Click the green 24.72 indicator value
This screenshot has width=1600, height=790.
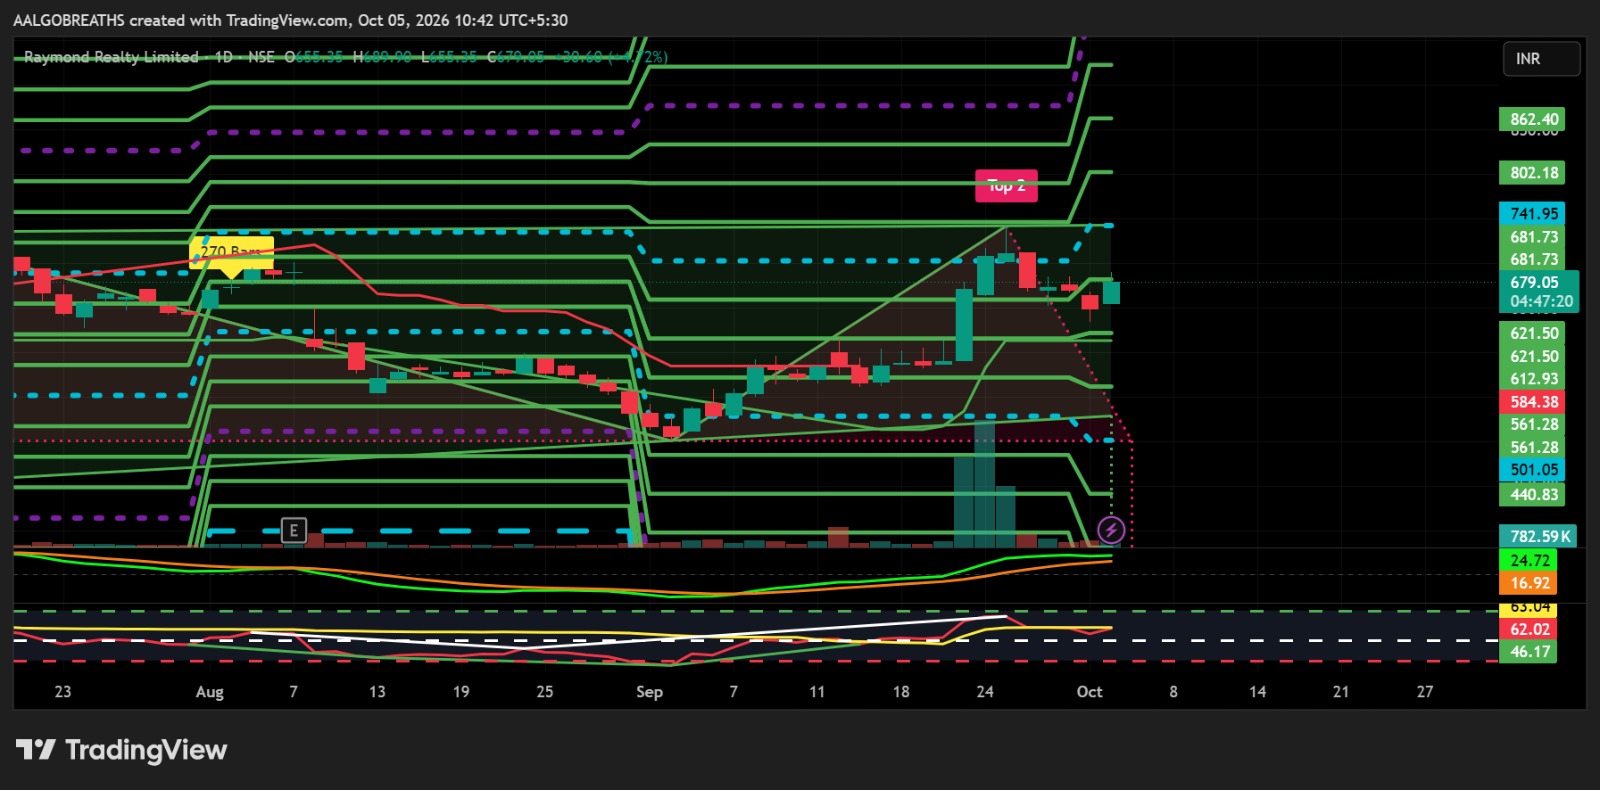(1528, 561)
